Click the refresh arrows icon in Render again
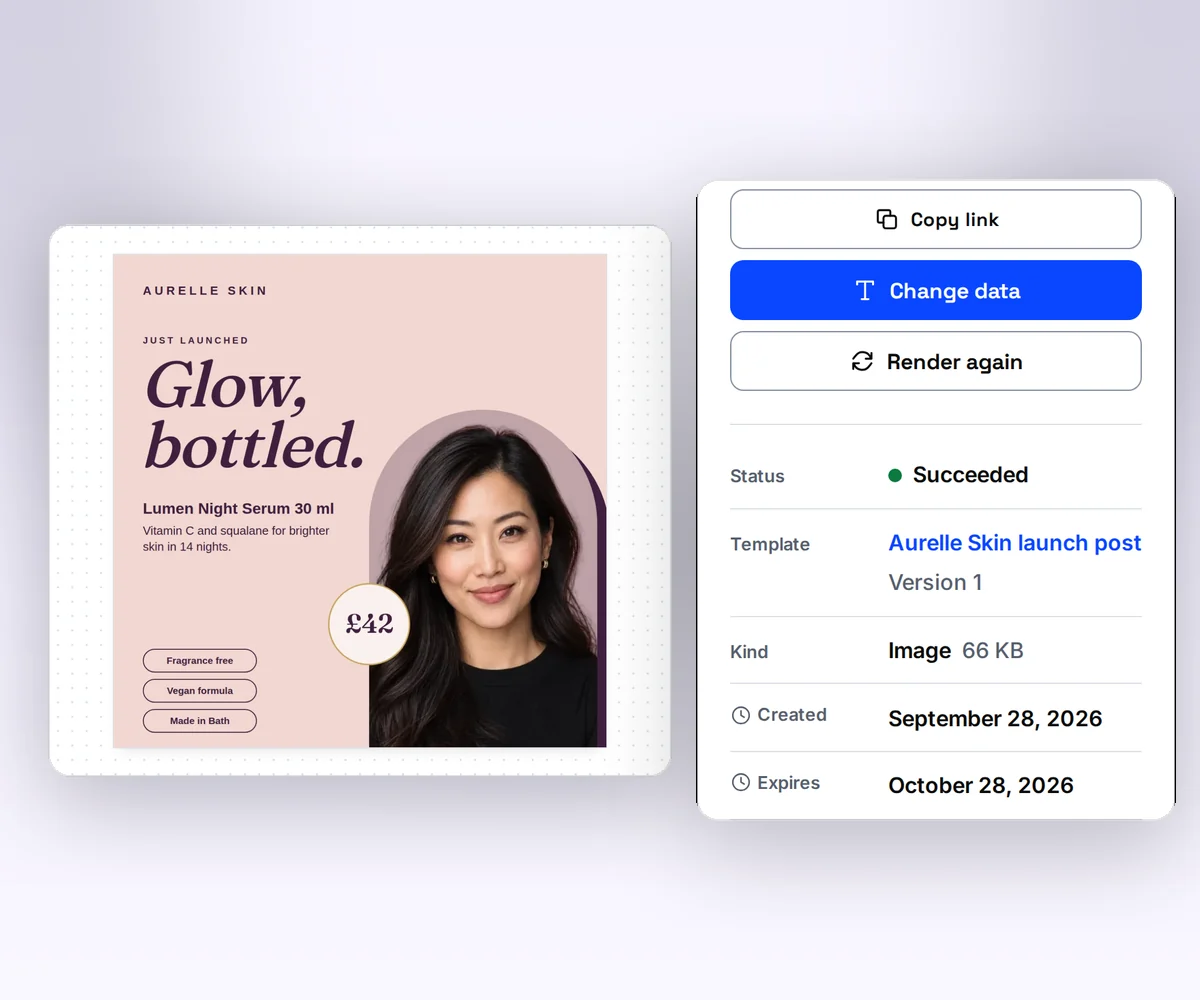 click(862, 361)
